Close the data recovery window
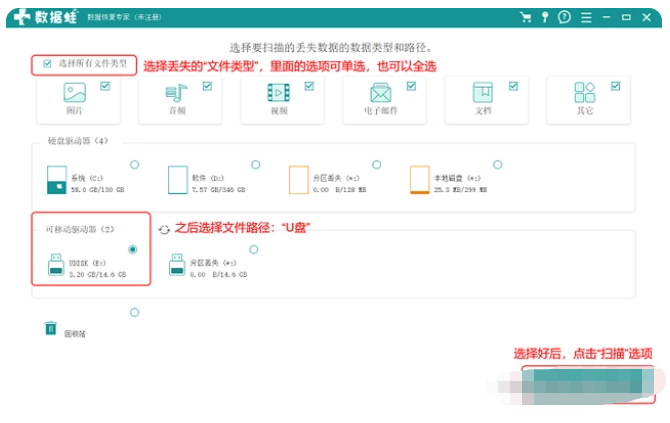Viewport: 670px width, 423px height. (646, 17)
